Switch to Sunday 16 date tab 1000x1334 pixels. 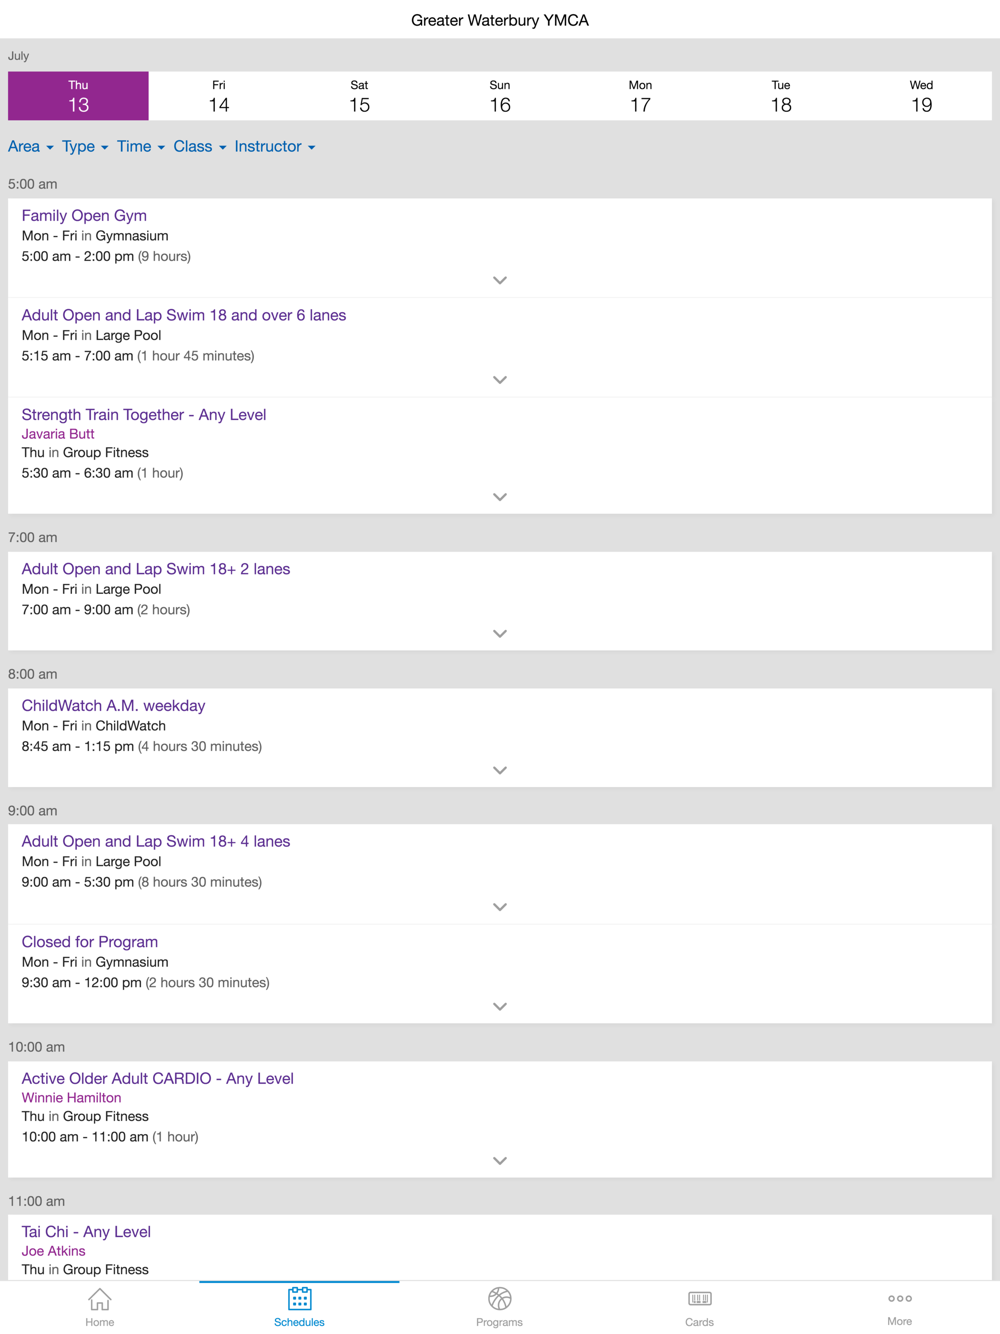[x=500, y=96]
